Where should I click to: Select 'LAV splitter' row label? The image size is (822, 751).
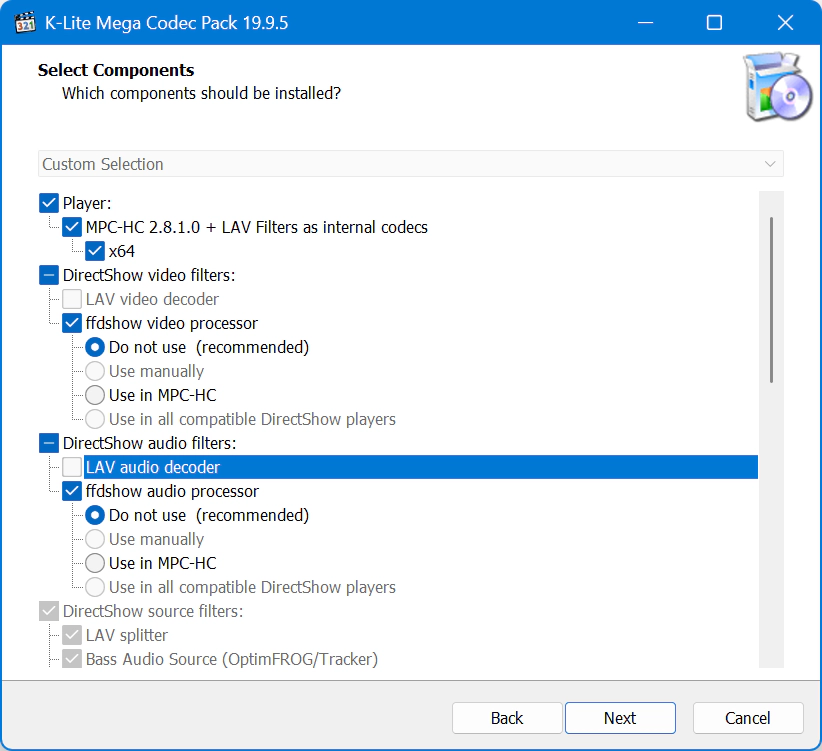127,635
